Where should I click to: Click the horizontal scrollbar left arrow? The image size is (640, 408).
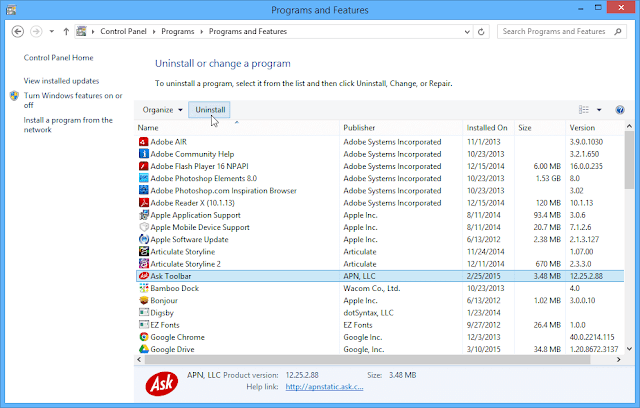[139, 359]
